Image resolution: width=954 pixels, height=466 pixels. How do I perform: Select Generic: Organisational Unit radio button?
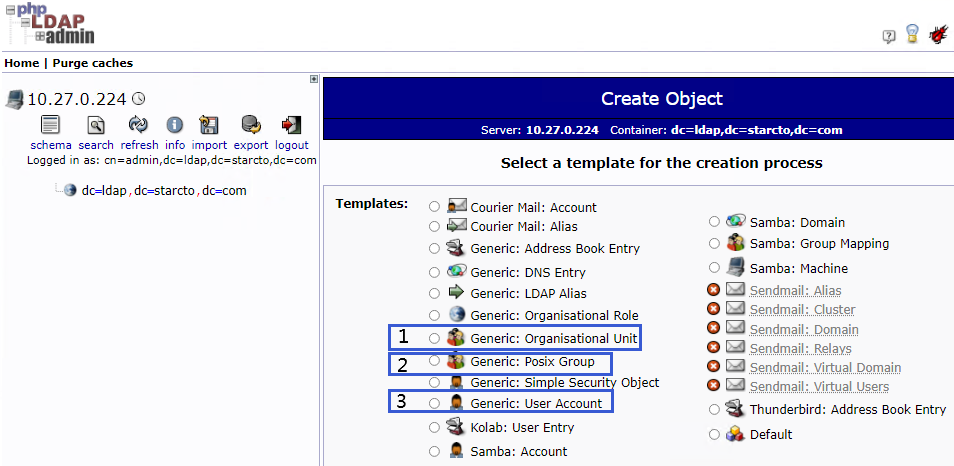tap(434, 338)
